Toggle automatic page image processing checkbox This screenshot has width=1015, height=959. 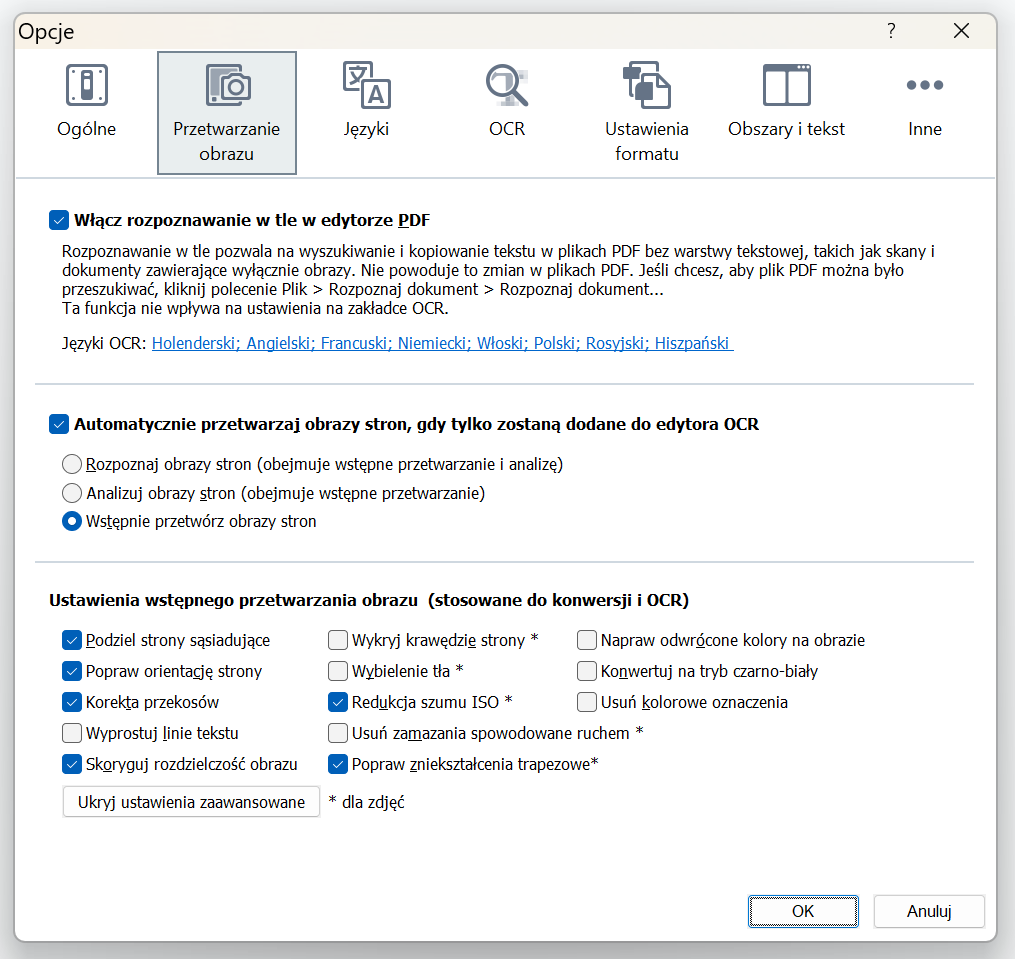[x=59, y=424]
